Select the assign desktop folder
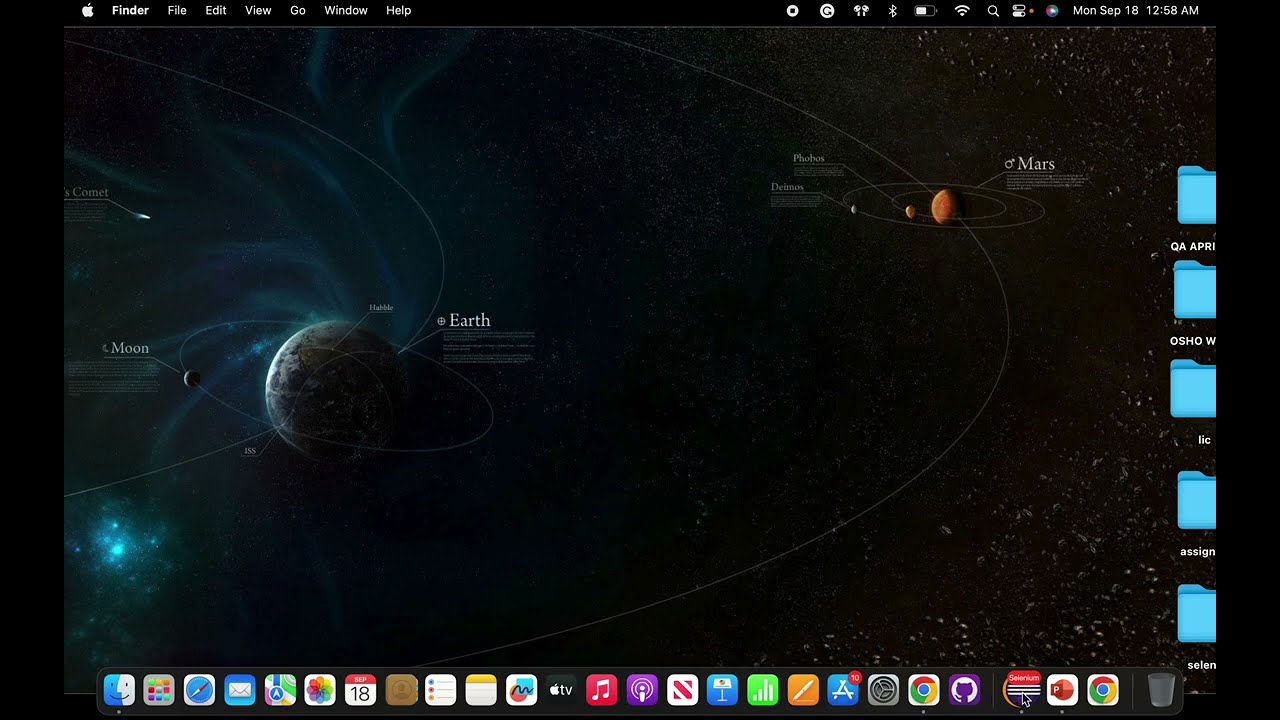The width and height of the screenshot is (1280, 720). click(x=1197, y=500)
